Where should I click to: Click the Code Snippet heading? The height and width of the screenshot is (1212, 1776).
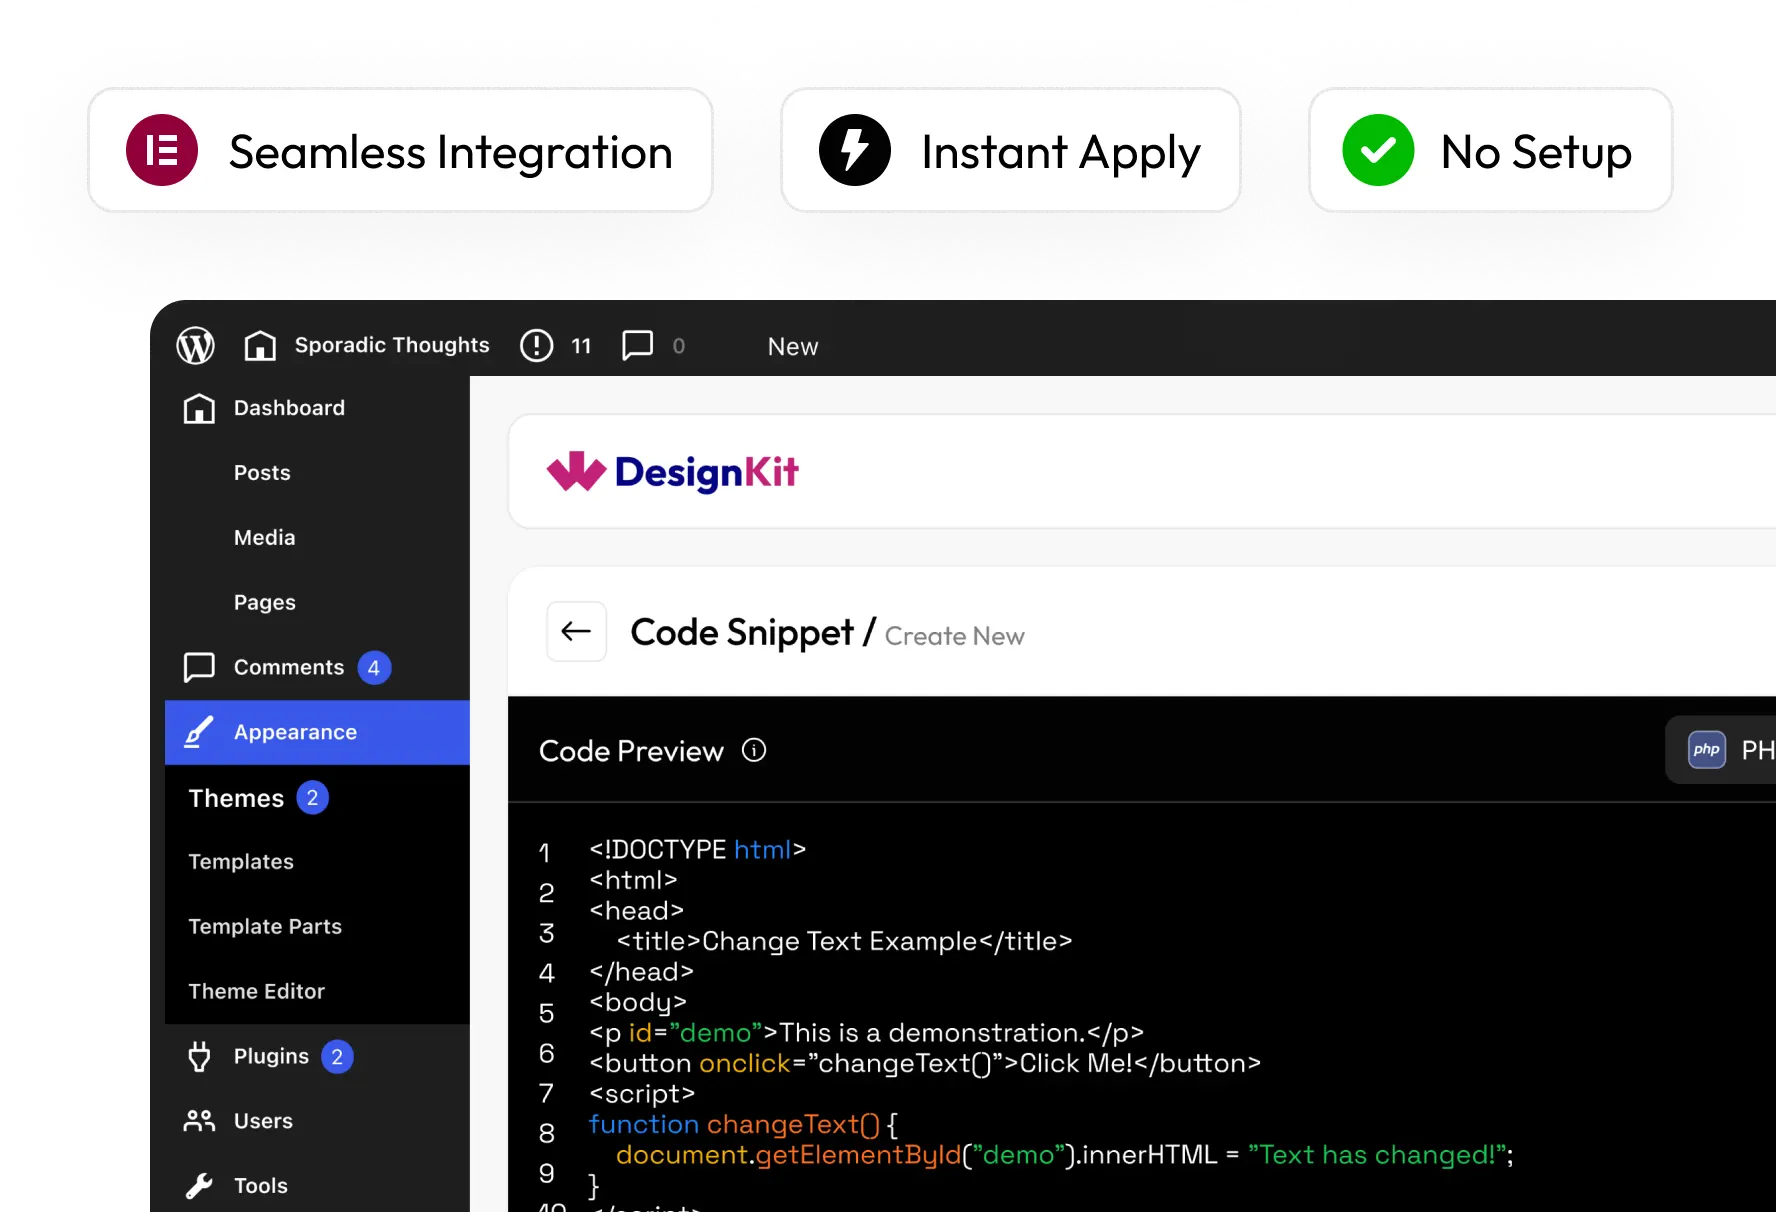tap(742, 632)
